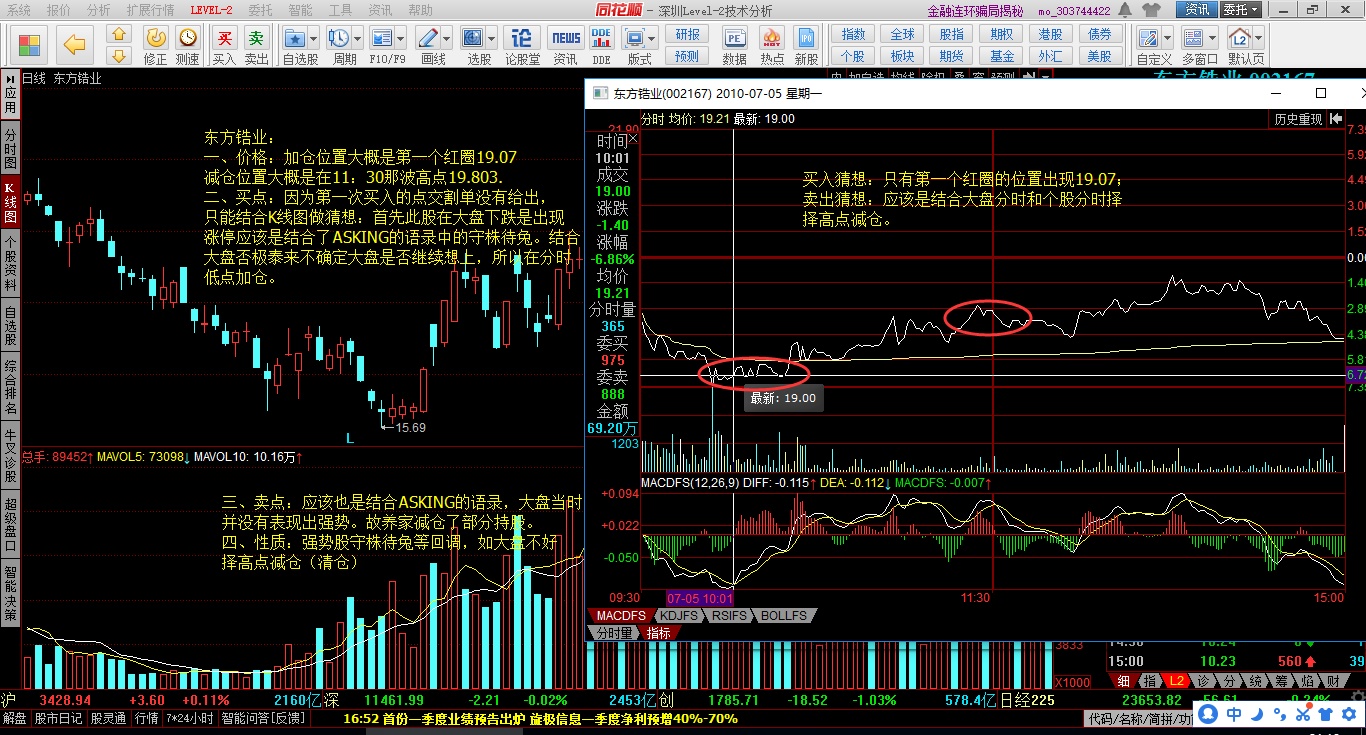
Task: Click the 全球 market button
Action: click(x=902, y=34)
